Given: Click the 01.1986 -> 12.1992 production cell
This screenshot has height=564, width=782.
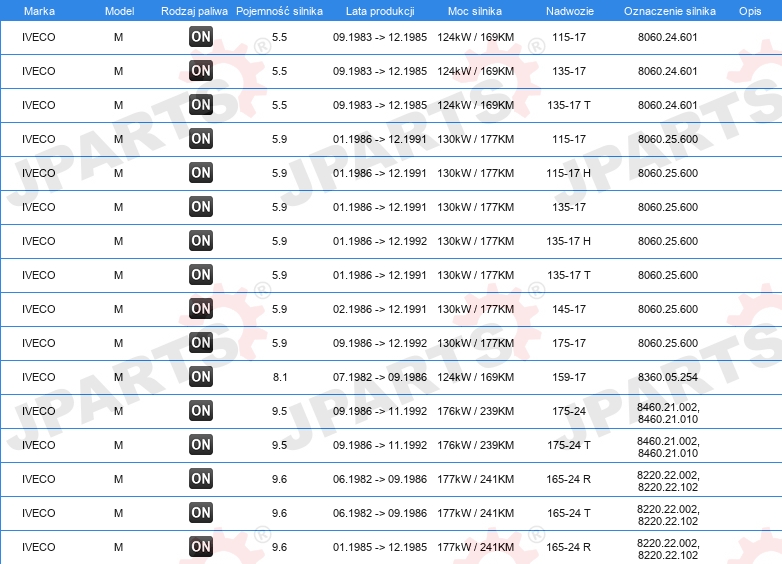Looking at the screenshot, I should (x=380, y=241).
